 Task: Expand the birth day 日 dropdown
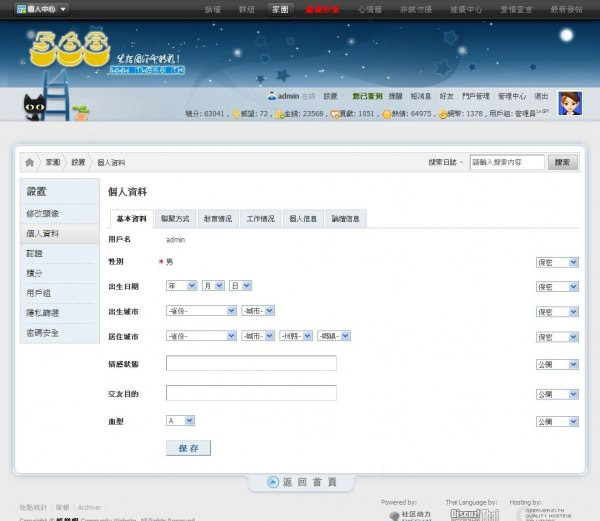click(240, 286)
